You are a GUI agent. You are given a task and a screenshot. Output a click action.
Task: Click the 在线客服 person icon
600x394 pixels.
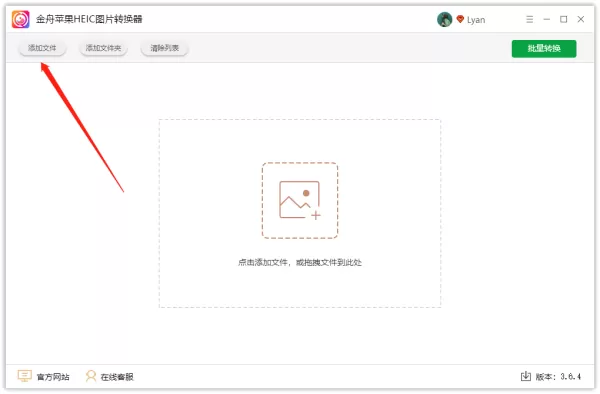91,376
